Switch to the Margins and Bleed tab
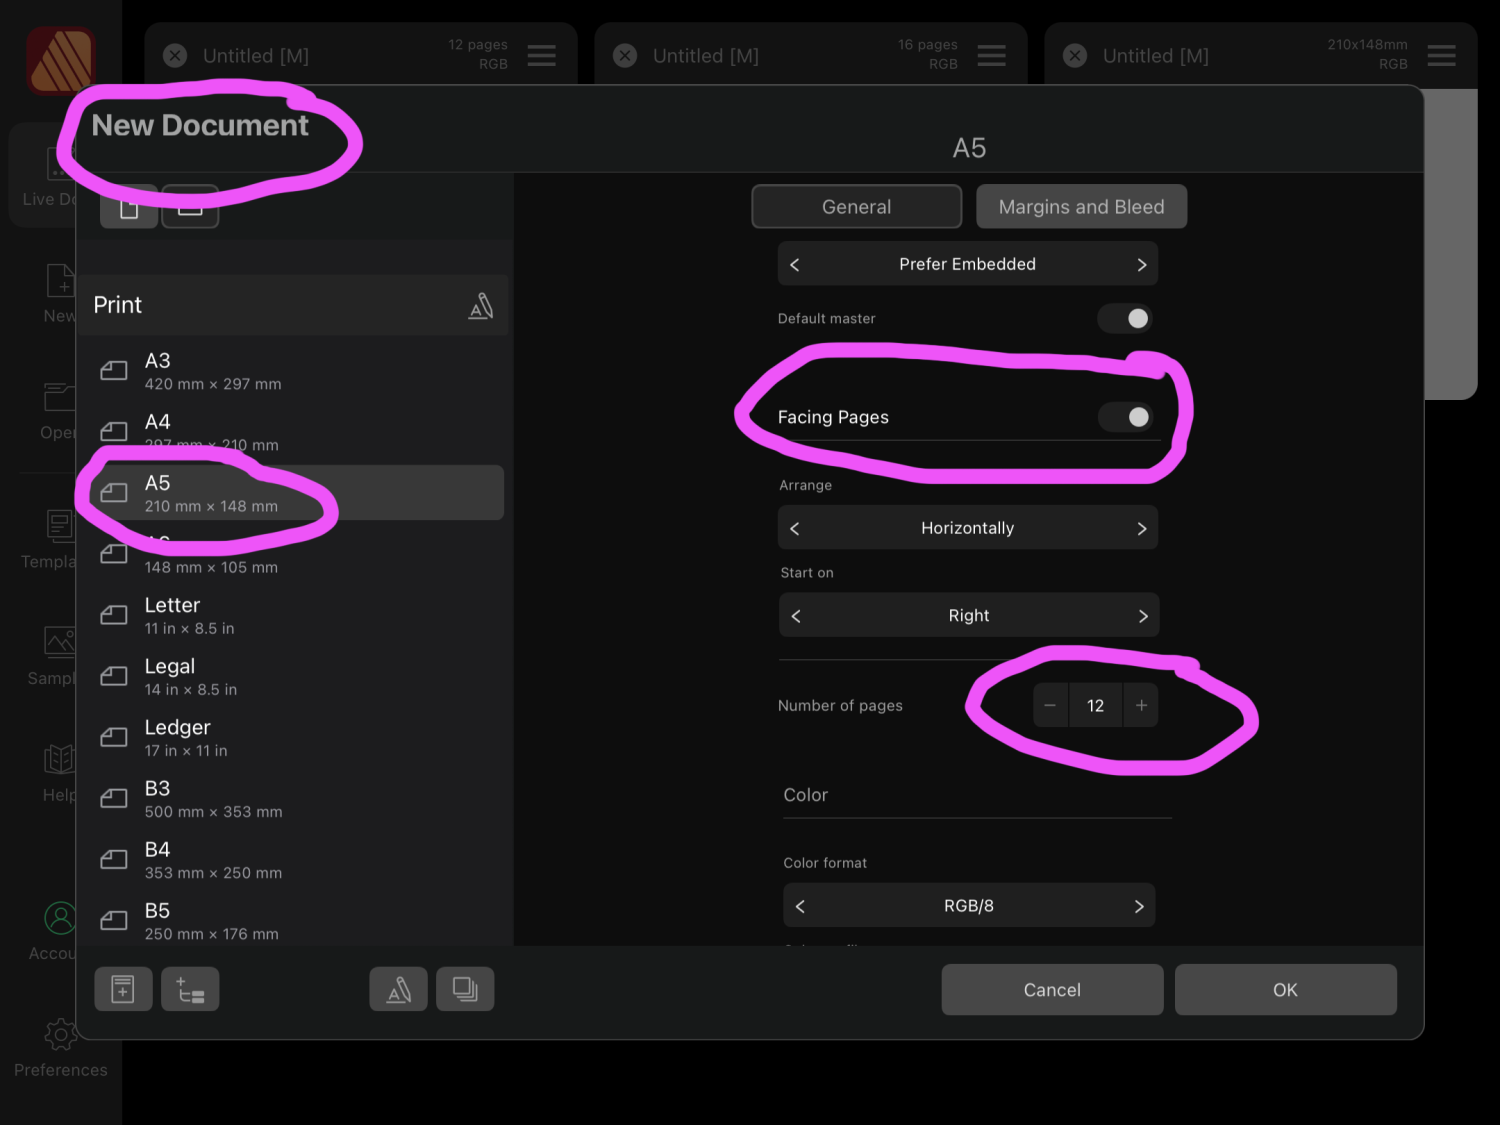1500x1125 pixels. pyautogui.click(x=1081, y=206)
